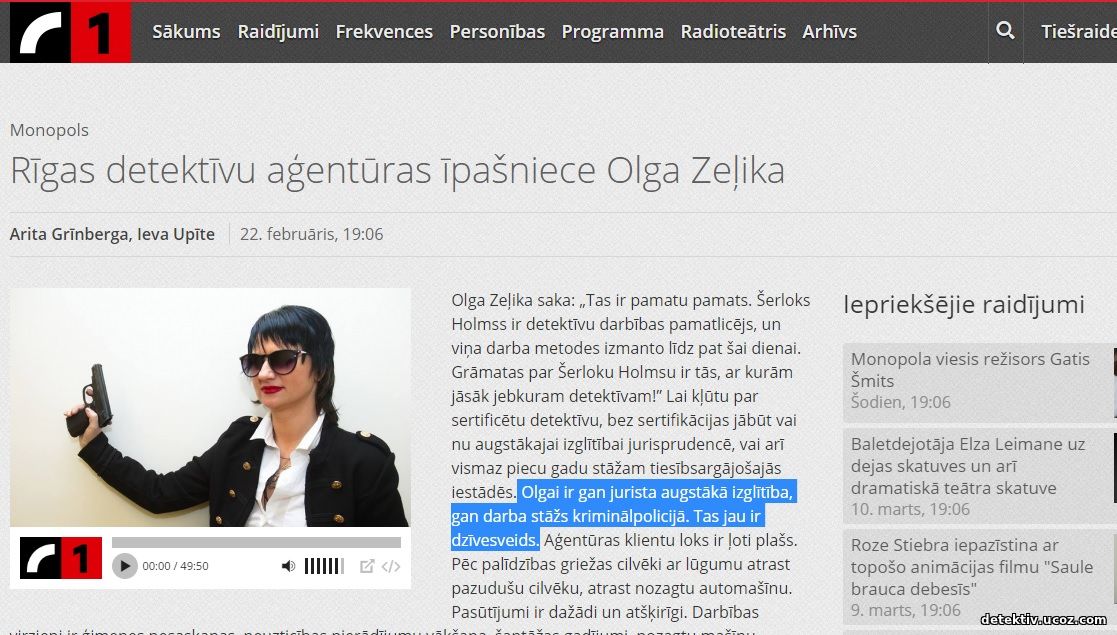Play the audio recording
1117x635 pixels.
pyautogui.click(x=125, y=566)
